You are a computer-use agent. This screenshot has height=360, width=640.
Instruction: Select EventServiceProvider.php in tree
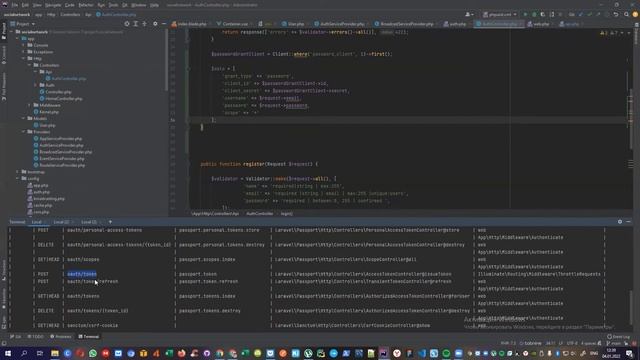[59, 158]
